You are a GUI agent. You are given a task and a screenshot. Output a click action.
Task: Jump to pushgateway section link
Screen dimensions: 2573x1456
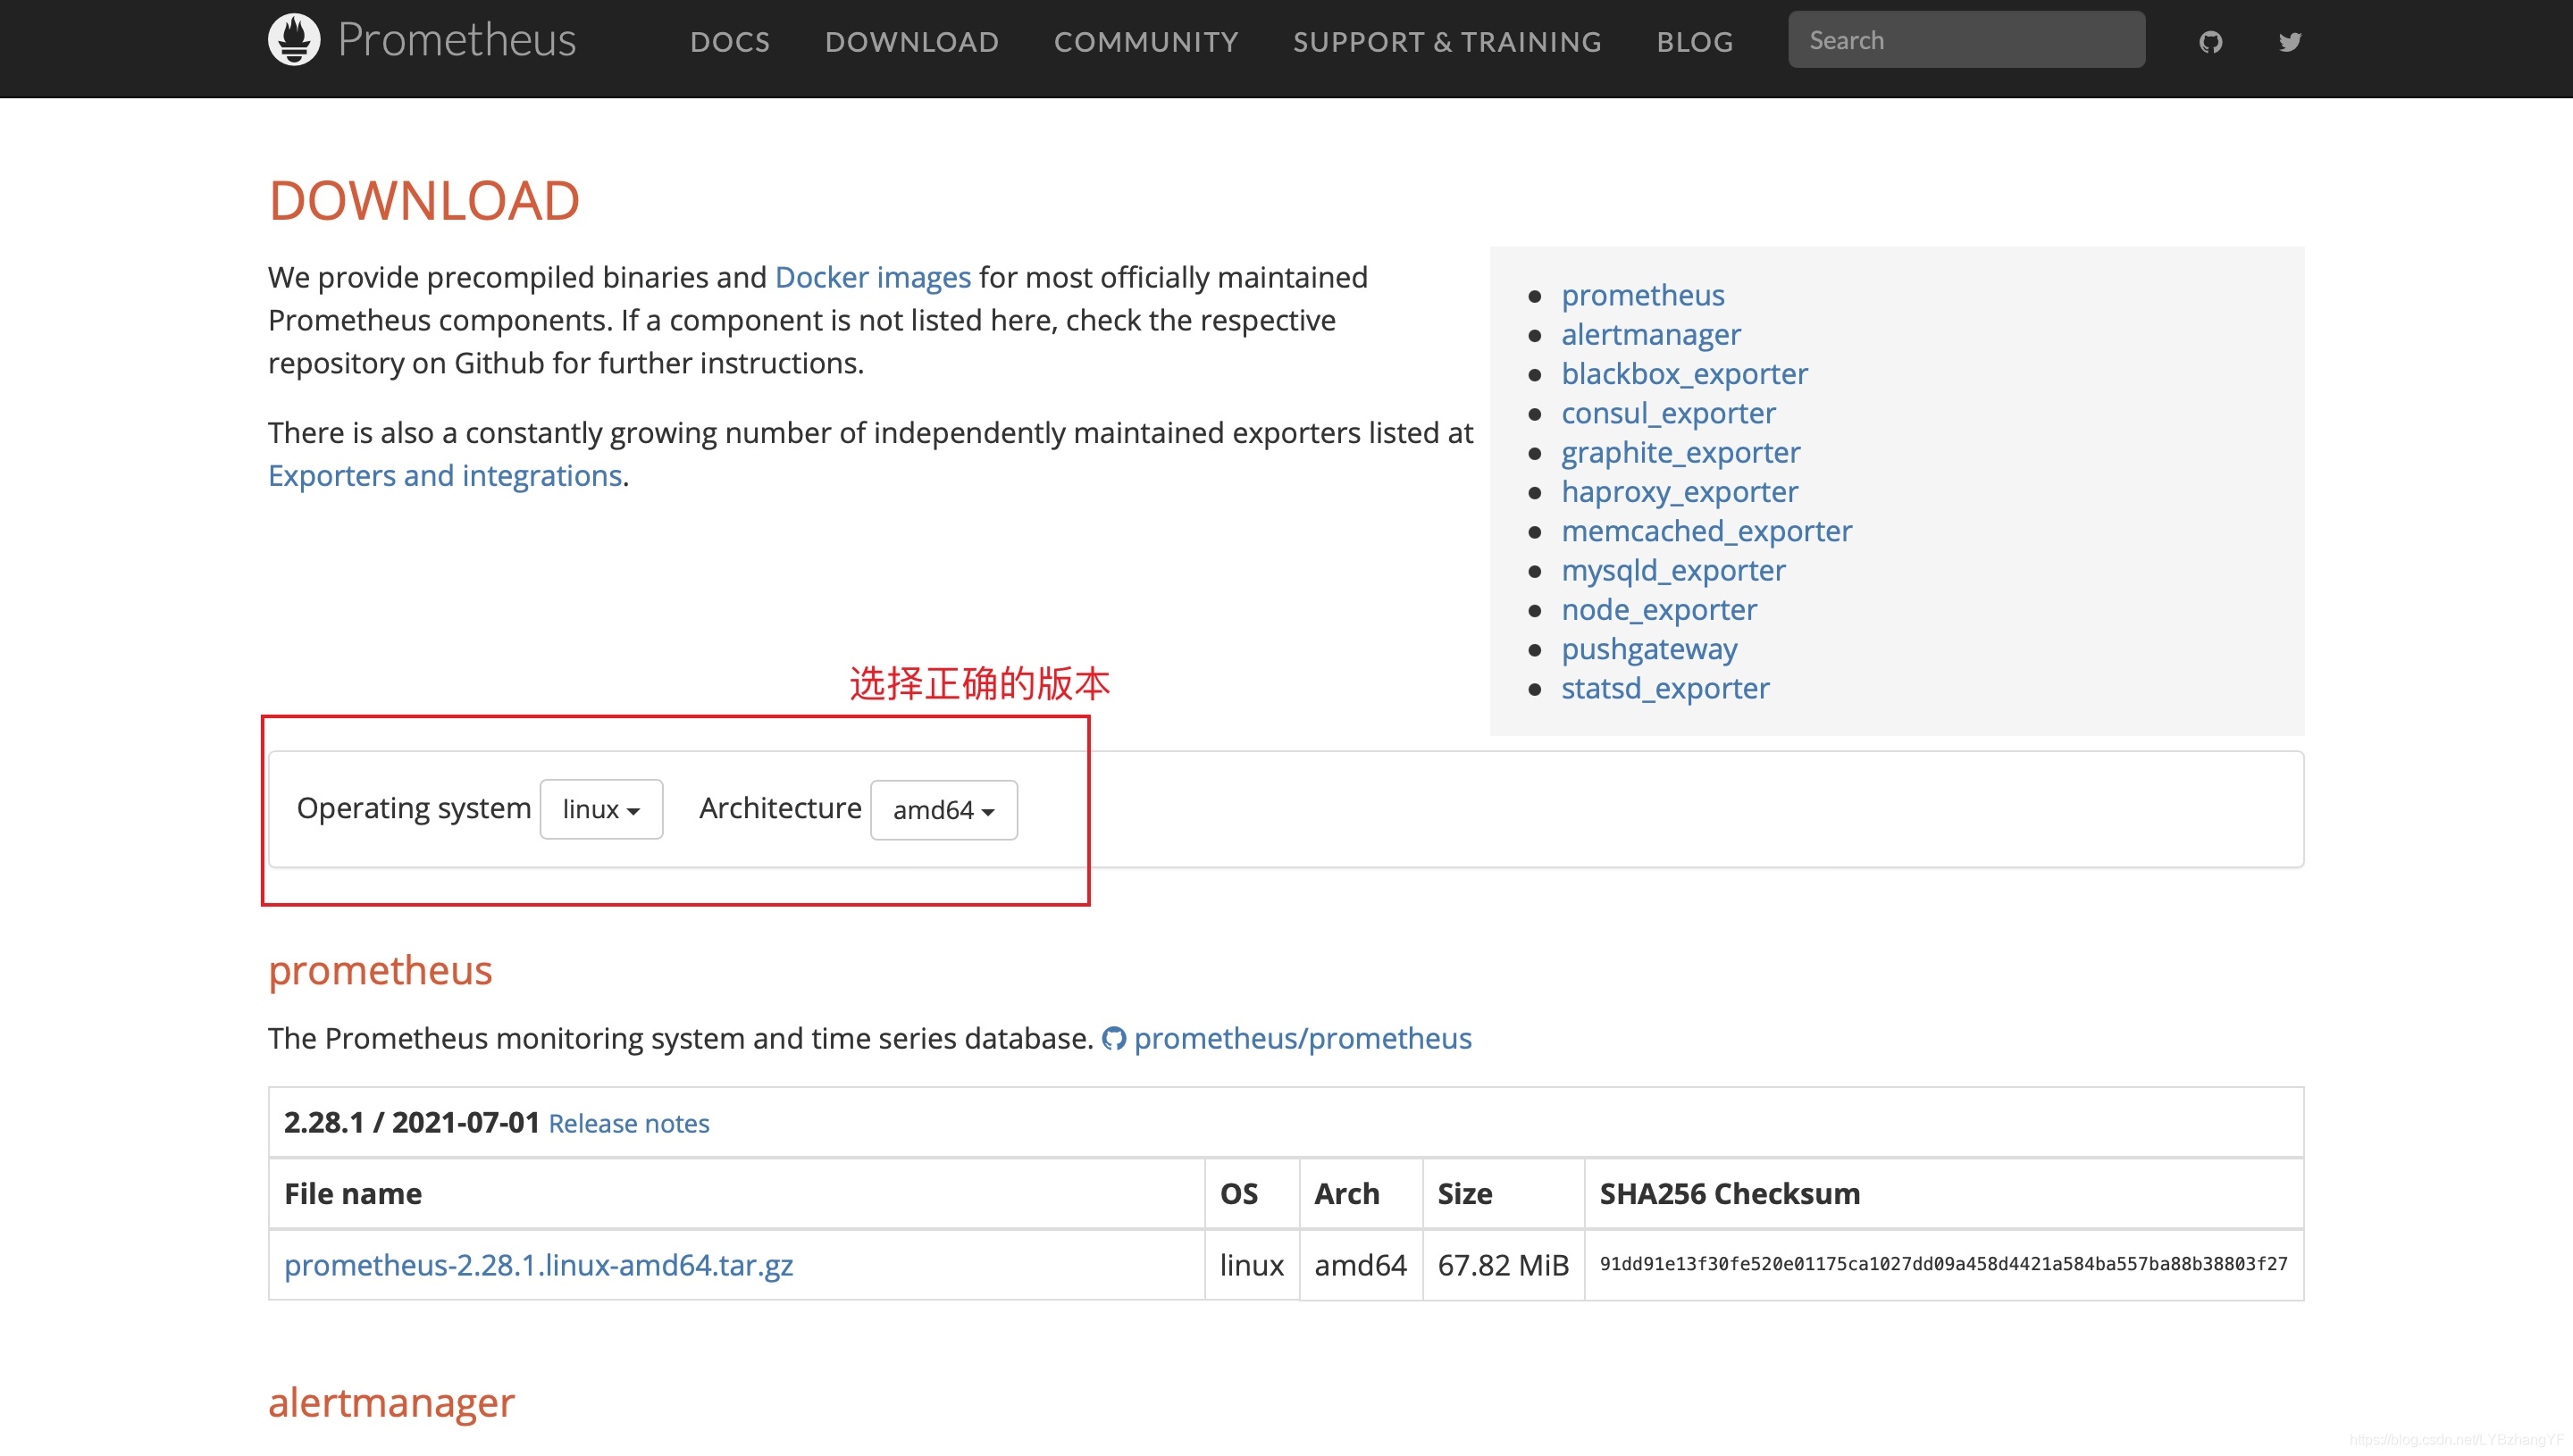pyautogui.click(x=1648, y=648)
